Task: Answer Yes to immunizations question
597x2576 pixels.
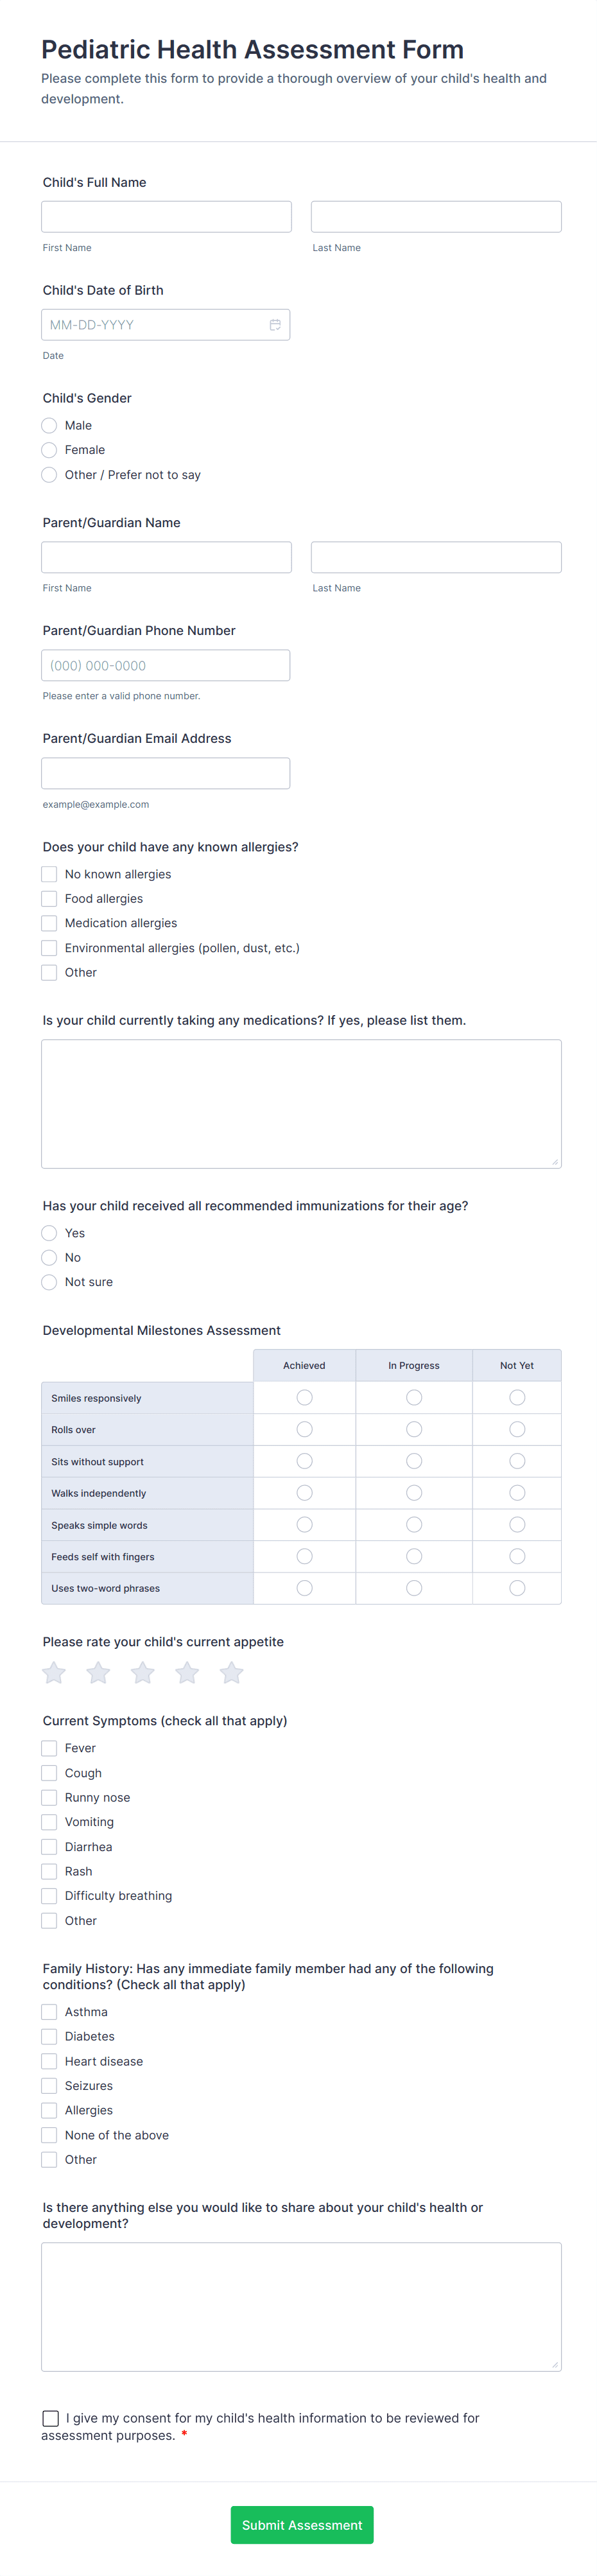Action: click(49, 1233)
